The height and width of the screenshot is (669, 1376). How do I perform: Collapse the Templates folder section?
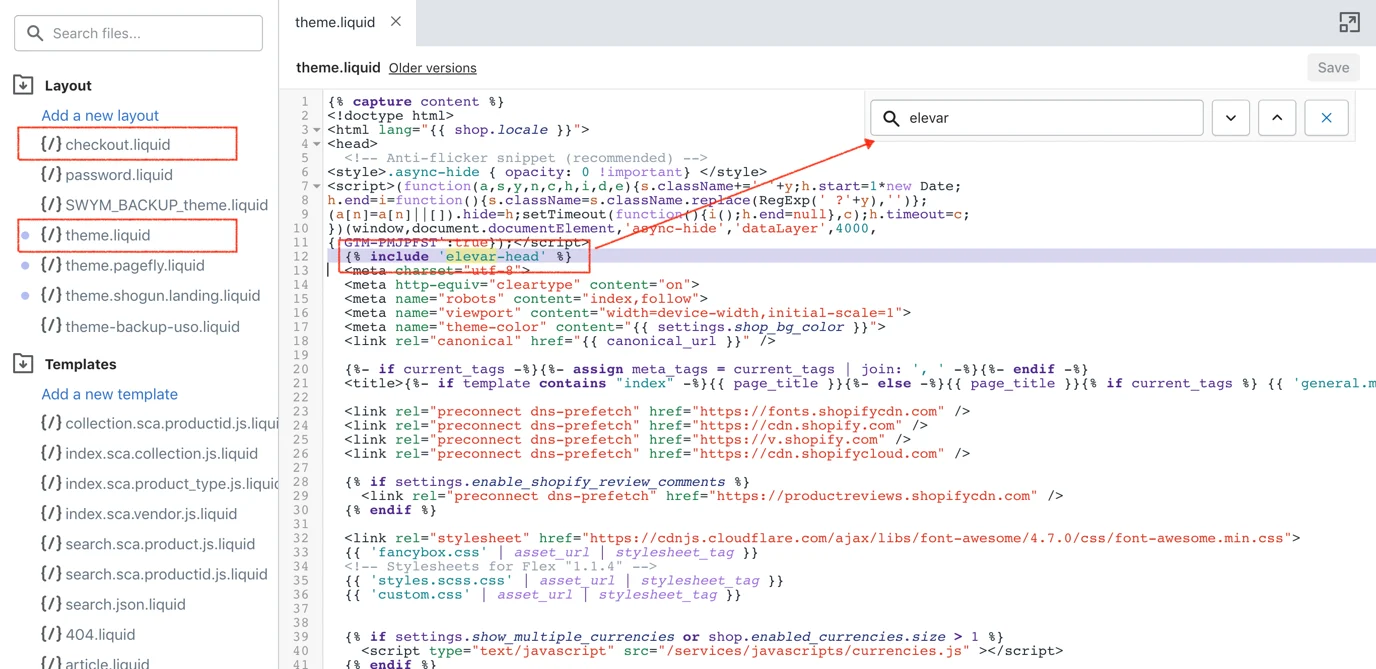(x=23, y=364)
